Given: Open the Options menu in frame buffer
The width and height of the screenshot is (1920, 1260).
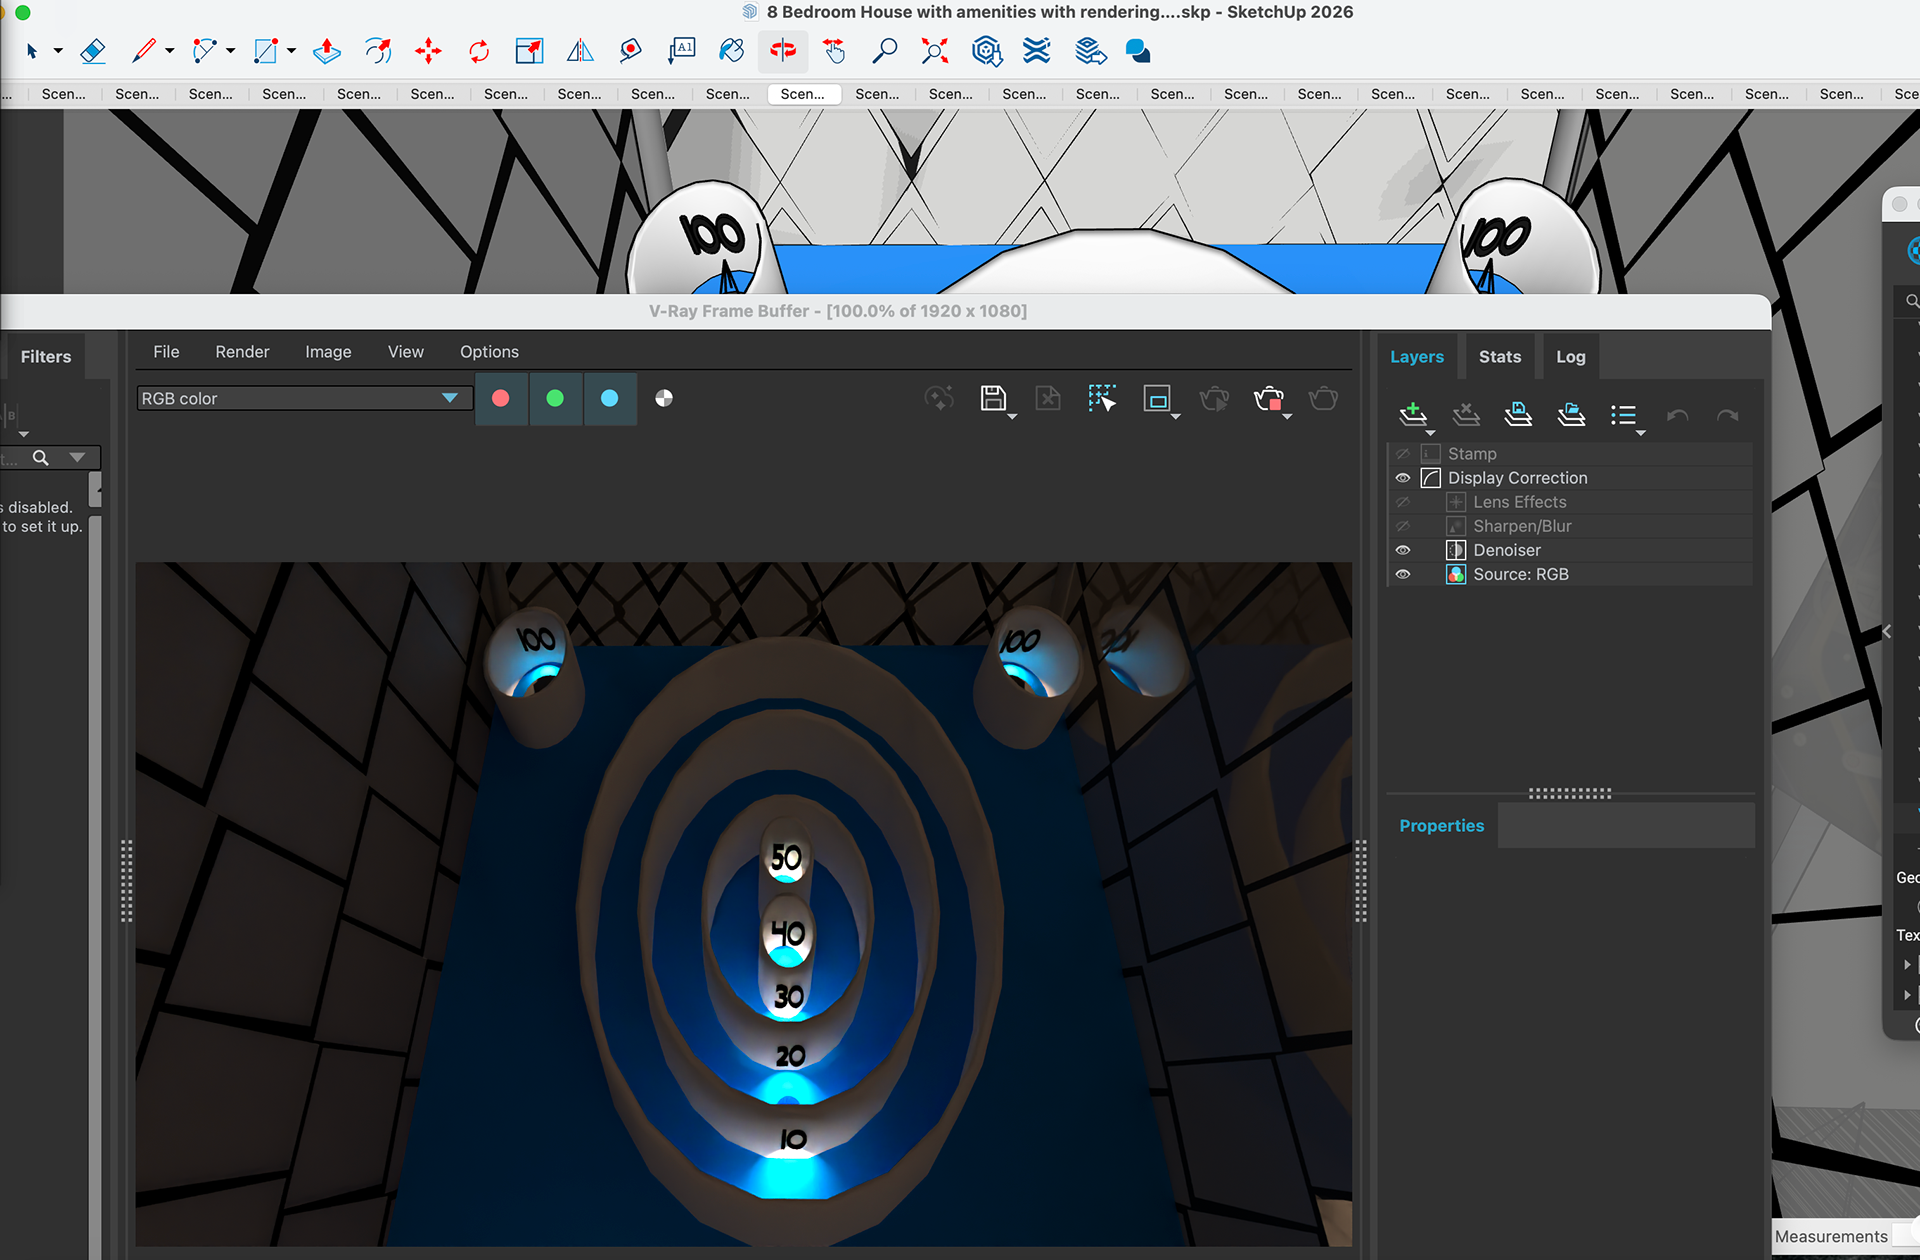Looking at the screenshot, I should [489, 352].
